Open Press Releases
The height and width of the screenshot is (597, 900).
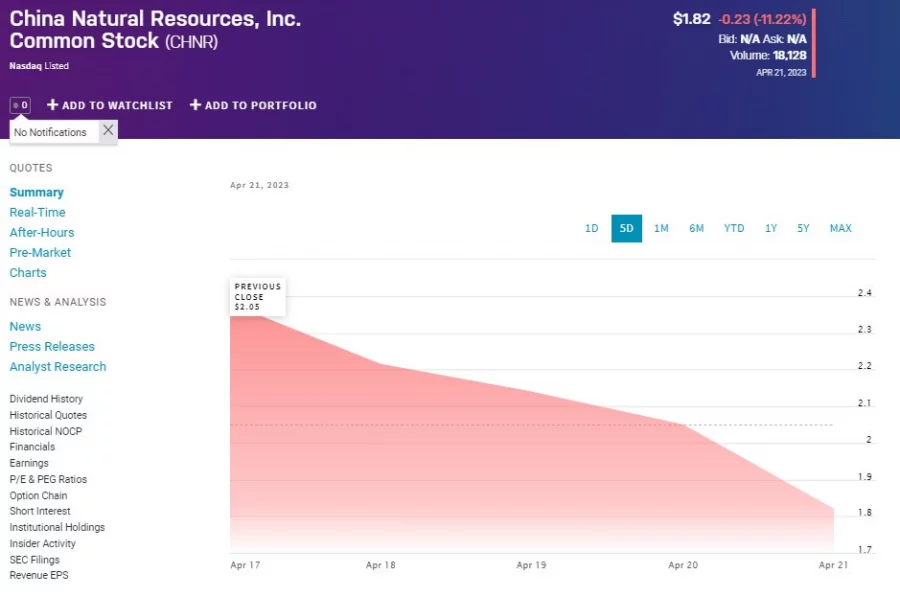[x=52, y=346]
